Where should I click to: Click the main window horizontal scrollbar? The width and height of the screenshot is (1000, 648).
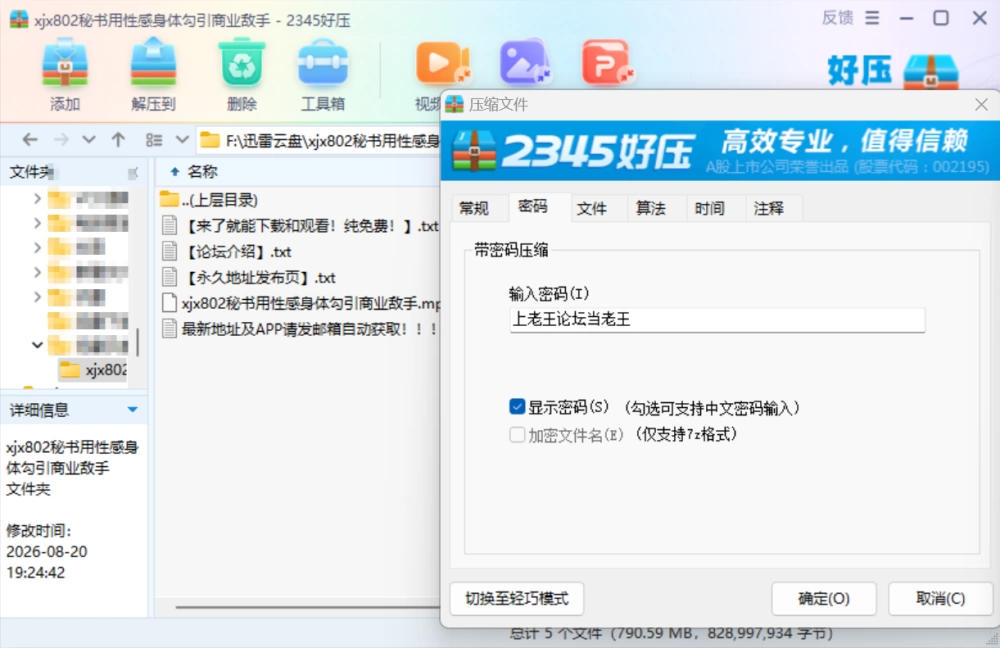(307, 607)
